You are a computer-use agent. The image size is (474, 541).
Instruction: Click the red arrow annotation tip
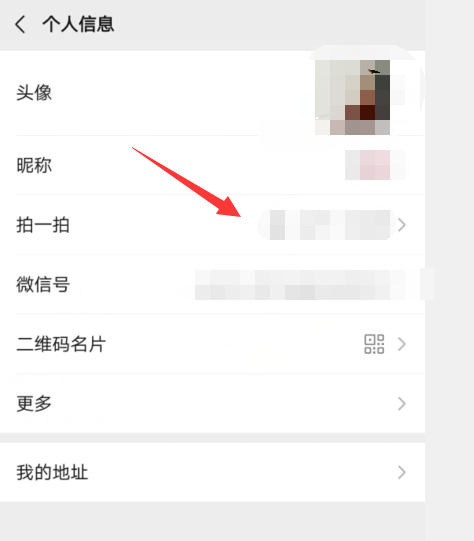pyautogui.click(x=239, y=215)
